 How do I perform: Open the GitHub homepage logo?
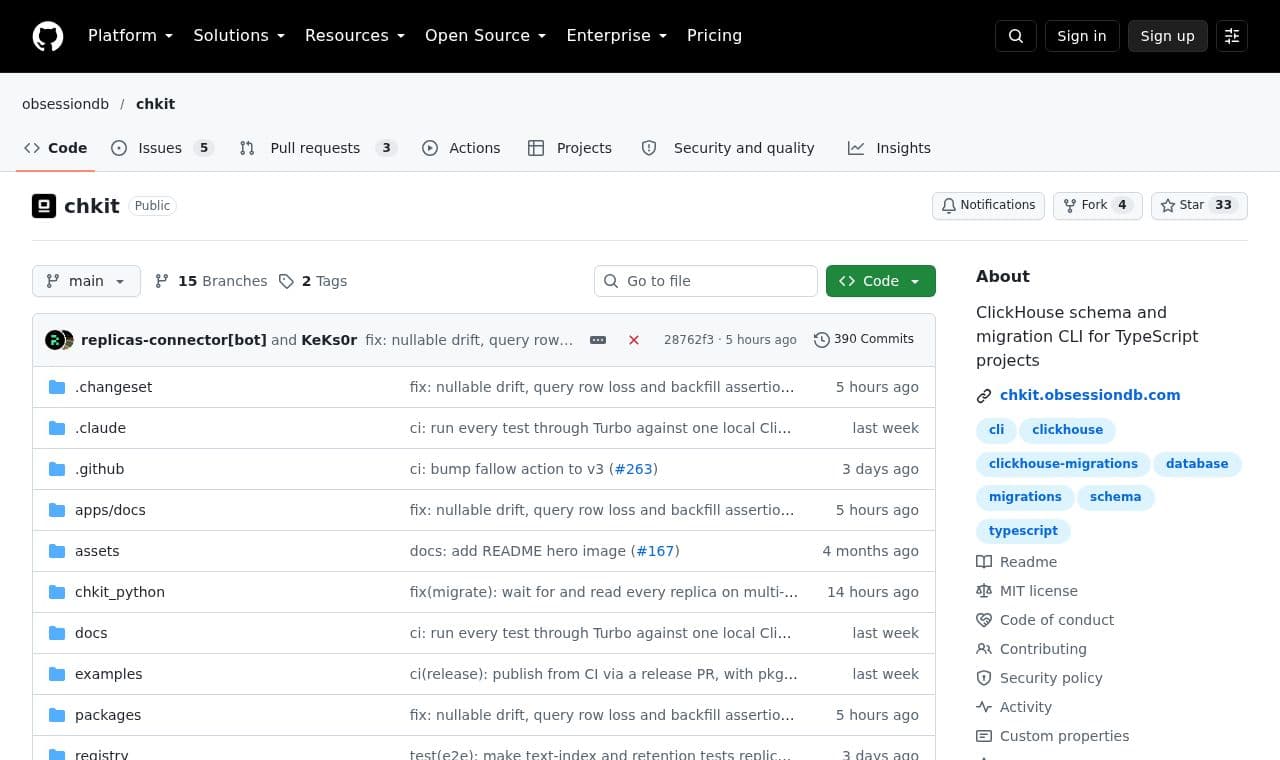click(x=48, y=36)
